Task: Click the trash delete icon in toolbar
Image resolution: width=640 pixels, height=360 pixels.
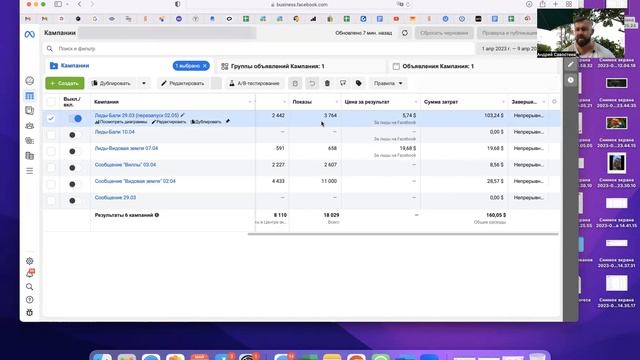Action: pyautogui.click(x=327, y=83)
